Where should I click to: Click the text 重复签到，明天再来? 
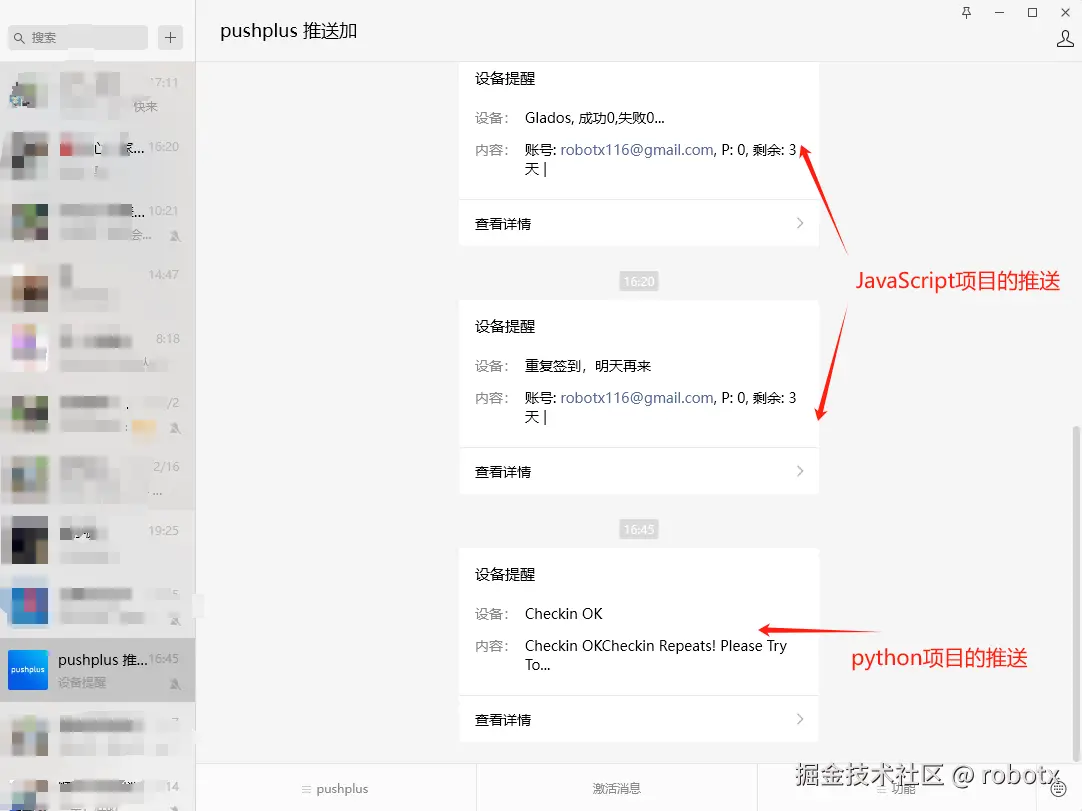point(587,366)
